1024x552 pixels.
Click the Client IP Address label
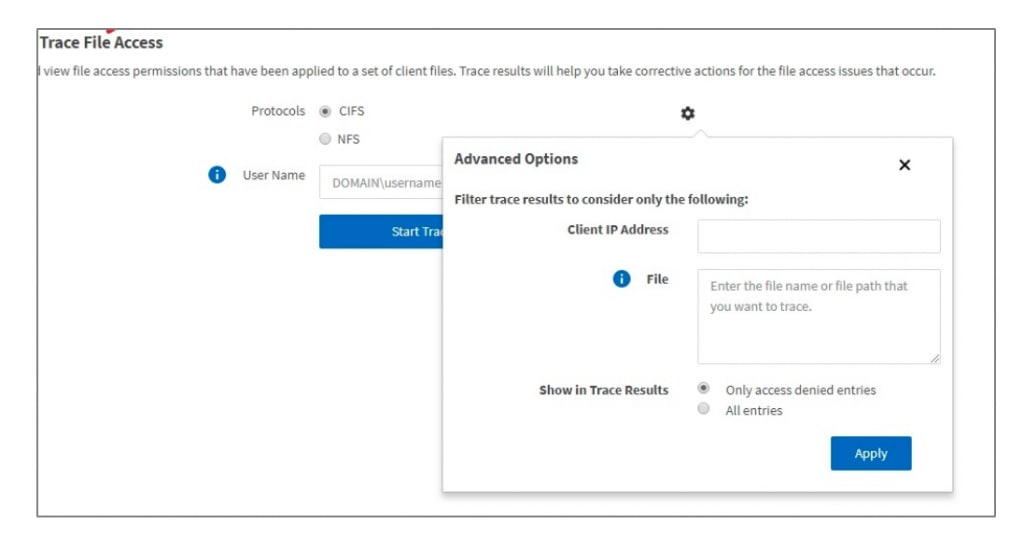pyautogui.click(x=617, y=230)
